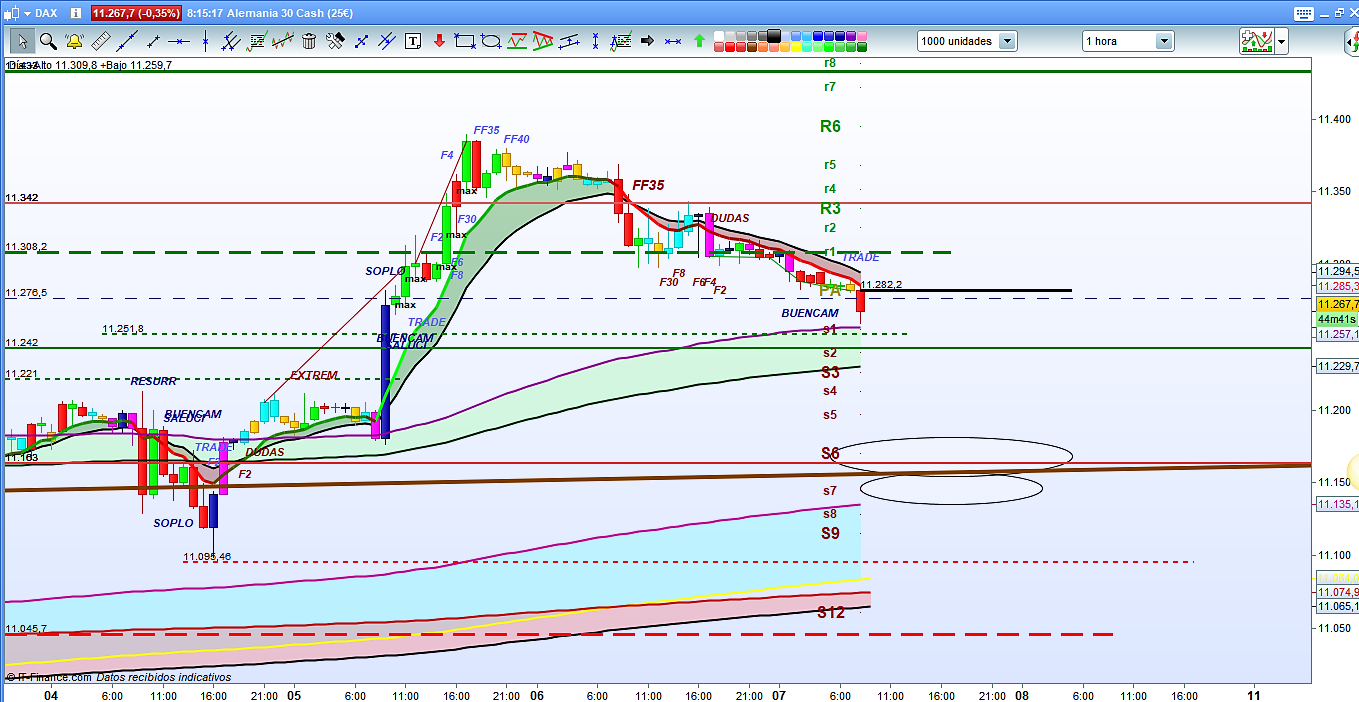The height and width of the screenshot is (702, 1359).
Task: Click the trash can to delete drawings
Action: 309,41
